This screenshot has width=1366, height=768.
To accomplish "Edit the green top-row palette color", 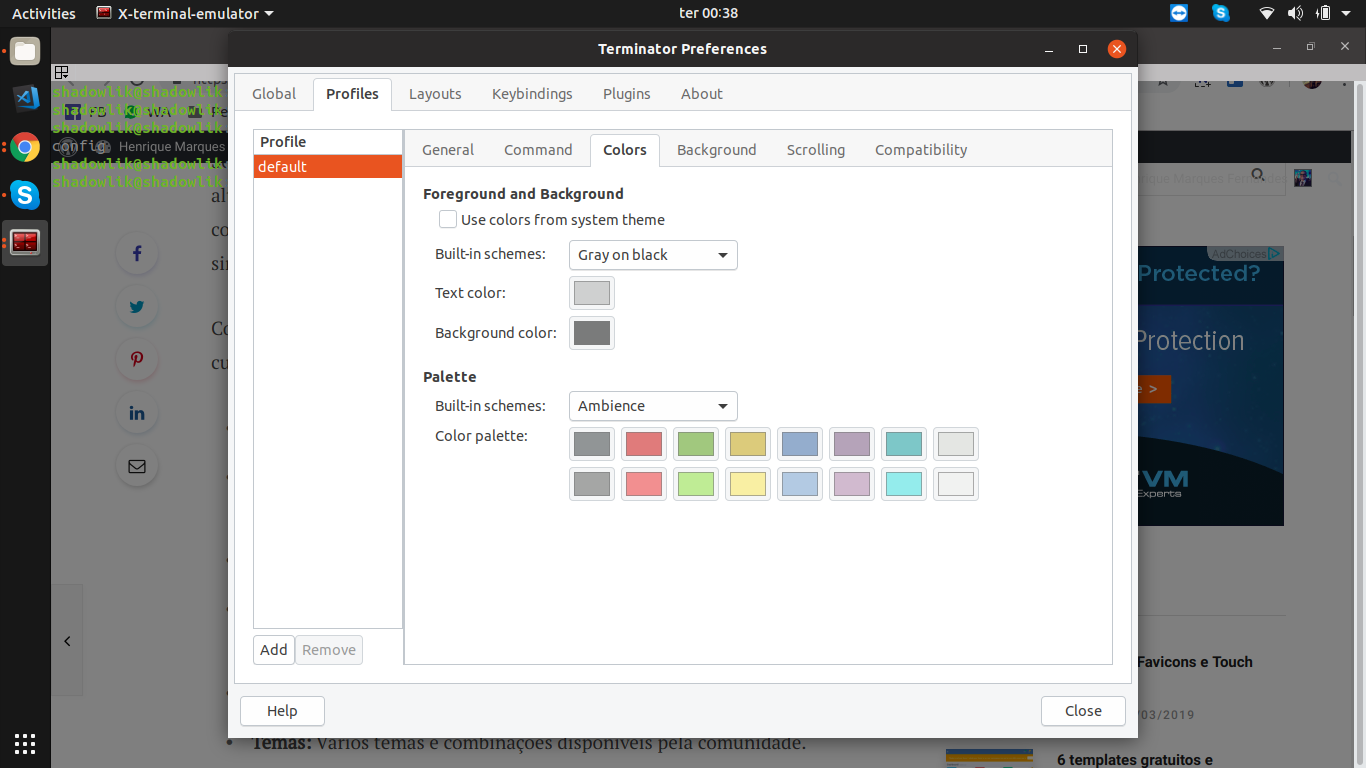I will [x=696, y=444].
